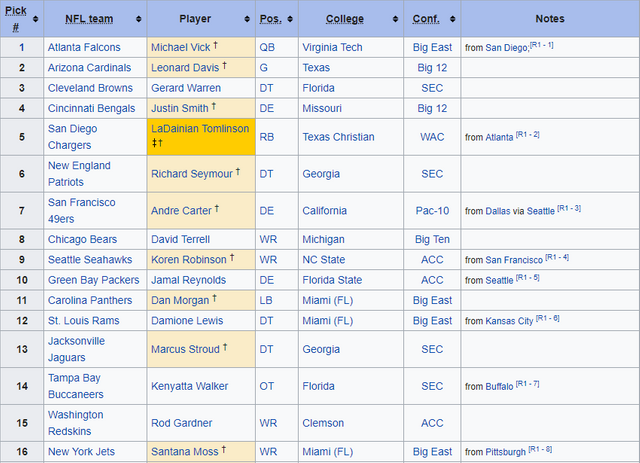This screenshot has width=640, height=463.
Task: Open the Arizona Cardinals link
Action: (x=89, y=68)
